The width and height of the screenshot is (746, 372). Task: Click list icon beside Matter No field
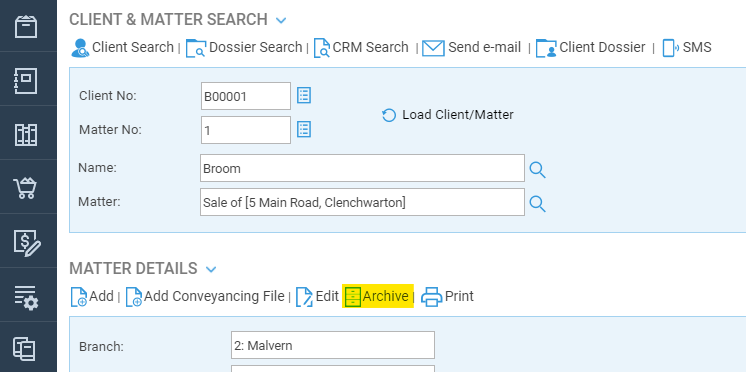tap(304, 129)
